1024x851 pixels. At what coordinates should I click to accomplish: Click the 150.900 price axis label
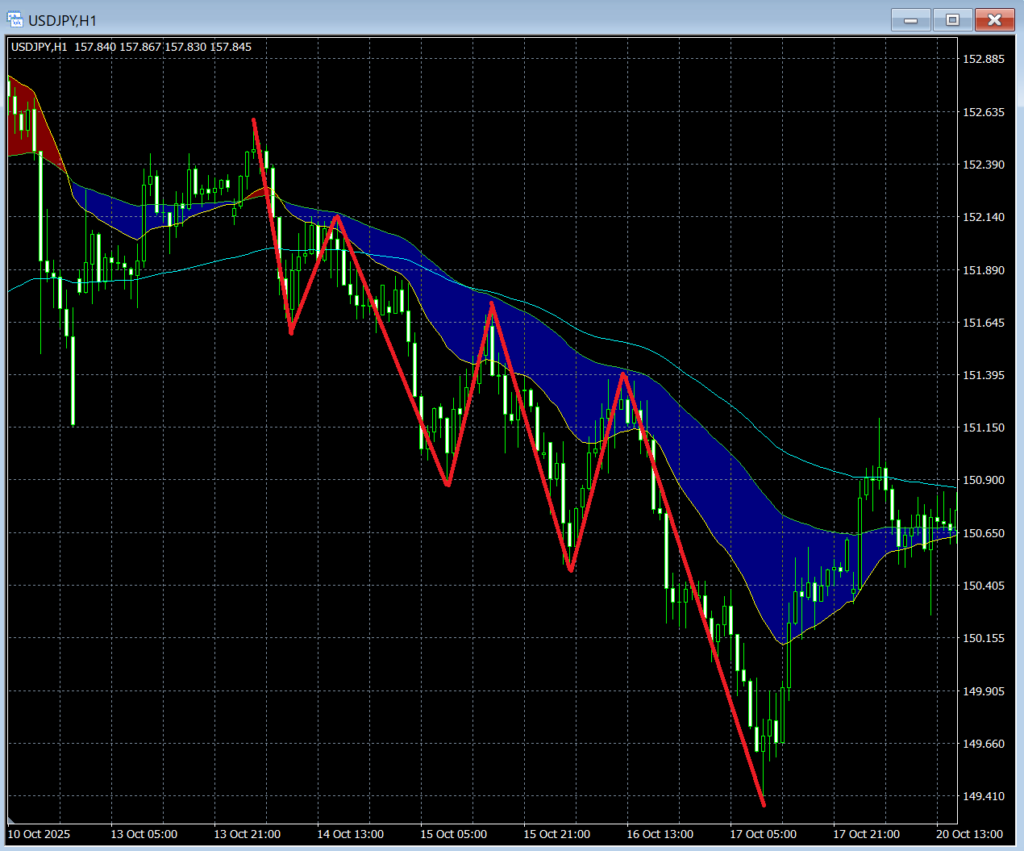coord(982,480)
